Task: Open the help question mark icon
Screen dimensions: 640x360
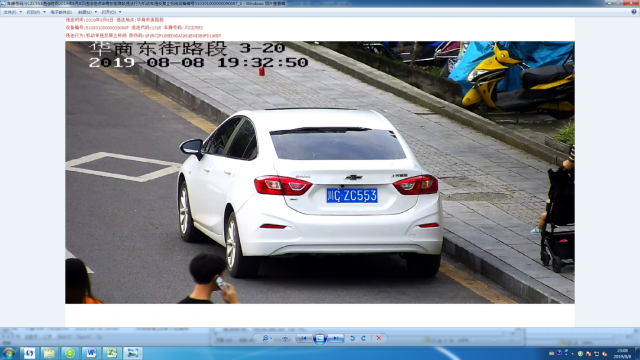Action: pyautogui.click(x=633, y=12)
